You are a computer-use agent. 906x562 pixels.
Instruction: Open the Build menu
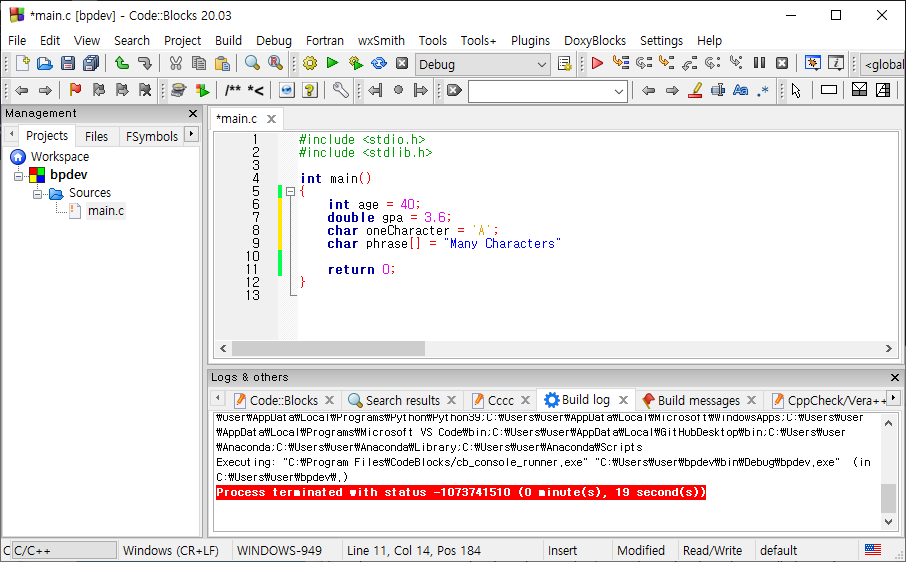point(228,40)
